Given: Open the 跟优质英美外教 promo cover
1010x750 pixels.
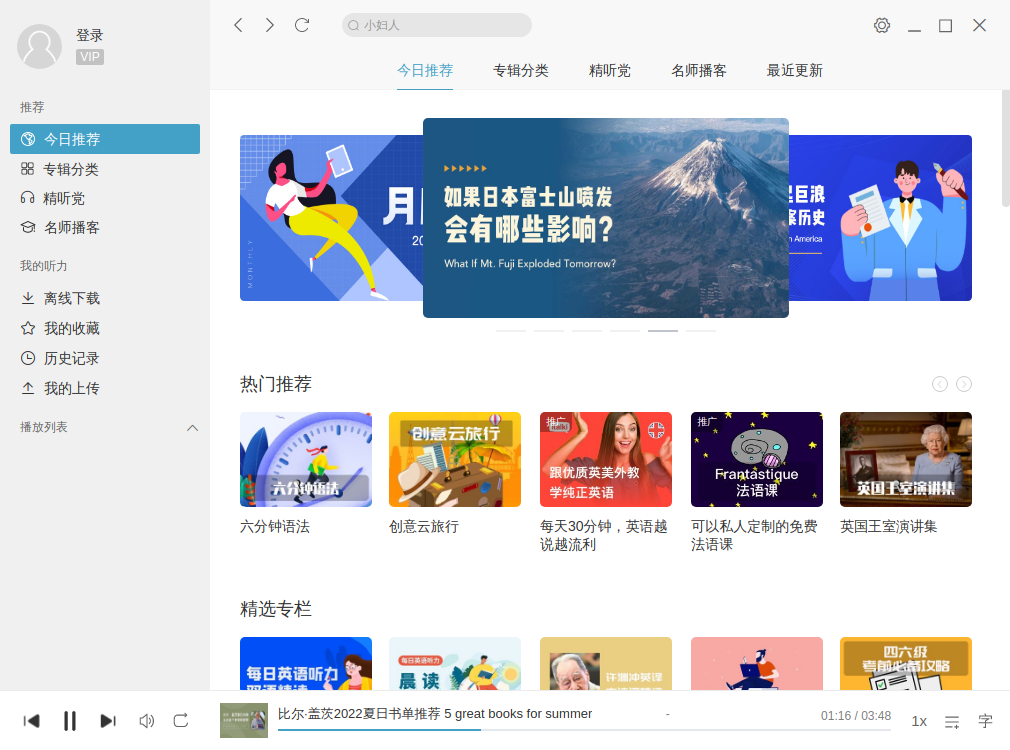Looking at the screenshot, I should tap(605, 459).
